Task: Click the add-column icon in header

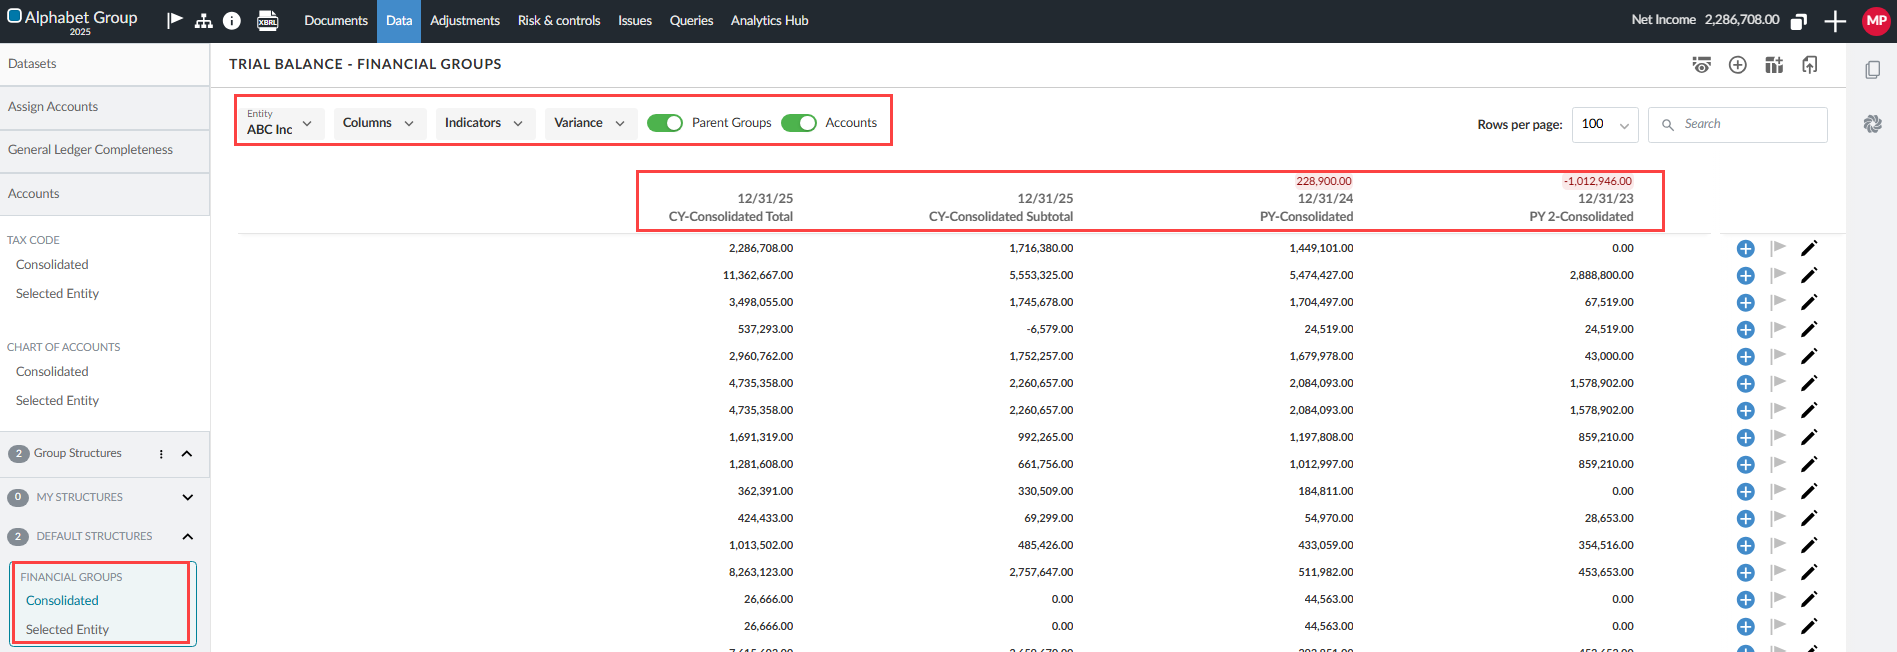Action: point(1774,65)
